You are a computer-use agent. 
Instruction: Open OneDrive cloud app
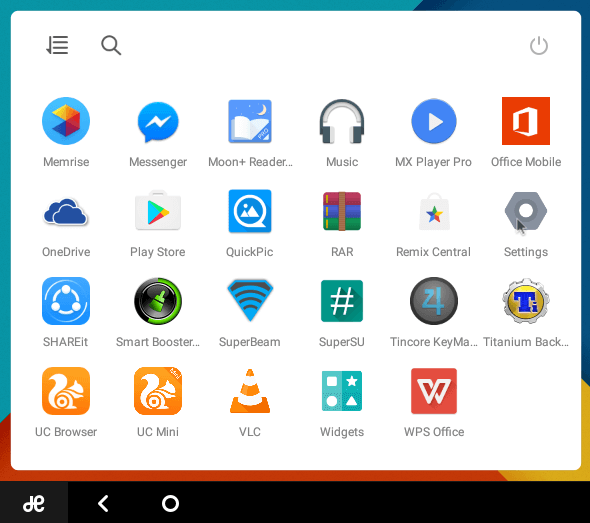pyautogui.click(x=66, y=212)
